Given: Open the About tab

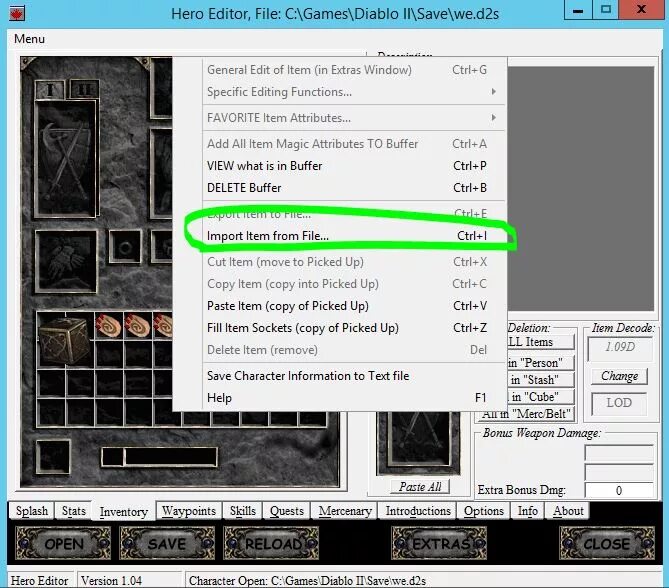Looking at the screenshot, I should click(x=568, y=511).
